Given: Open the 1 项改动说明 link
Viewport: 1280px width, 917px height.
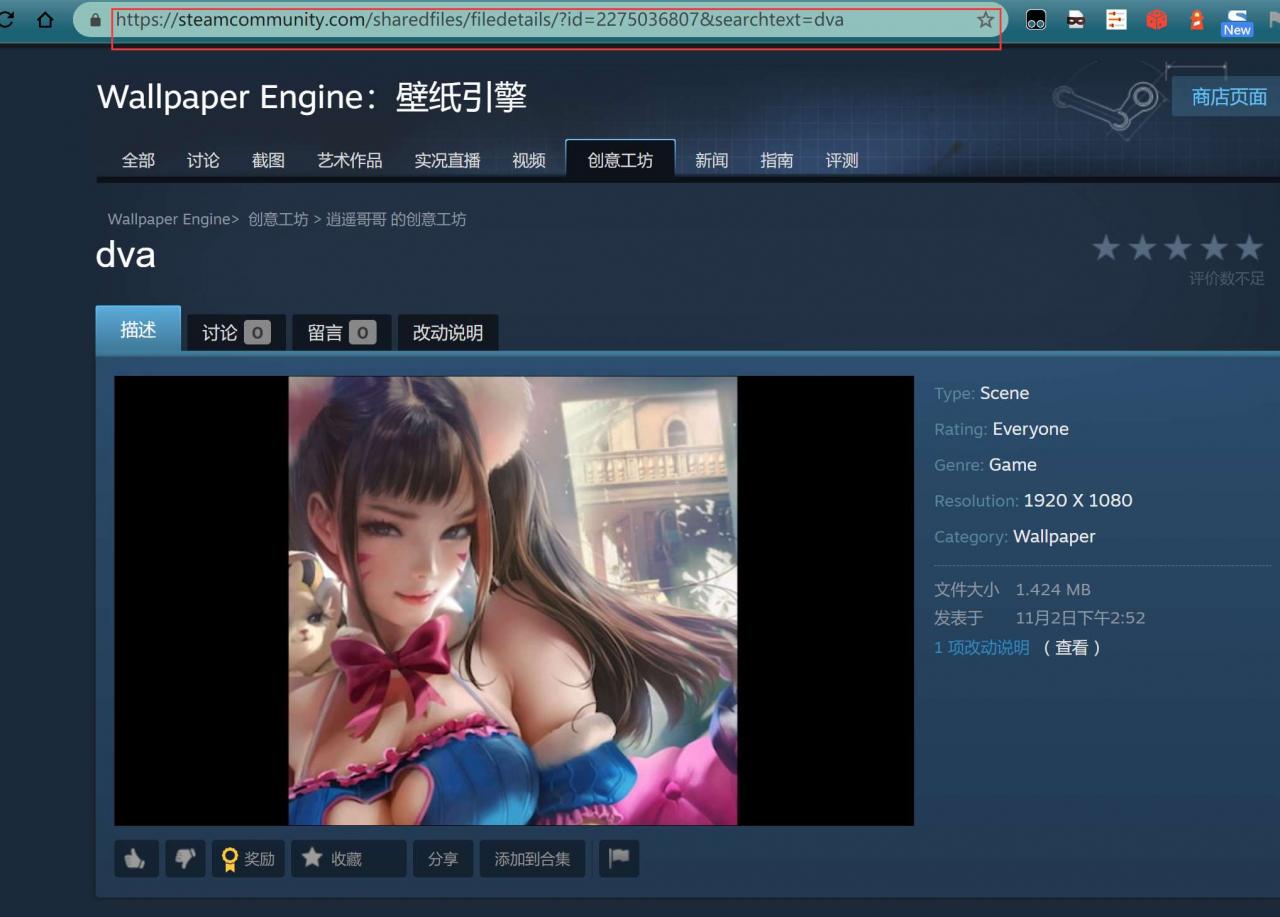Looking at the screenshot, I should tap(981, 647).
